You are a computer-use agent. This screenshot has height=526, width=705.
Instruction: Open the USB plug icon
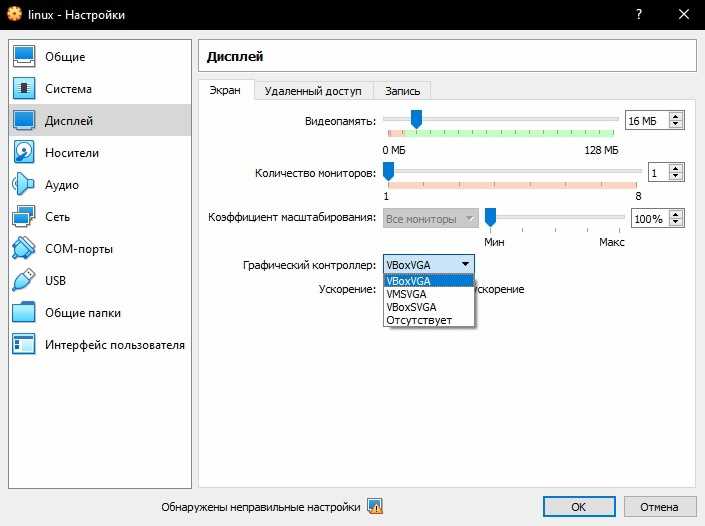pos(24,280)
